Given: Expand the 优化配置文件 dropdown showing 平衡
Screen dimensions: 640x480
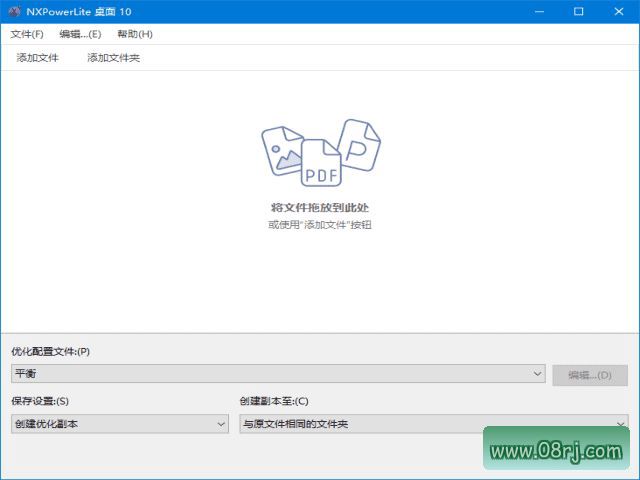Looking at the screenshot, I should [278, 373].
